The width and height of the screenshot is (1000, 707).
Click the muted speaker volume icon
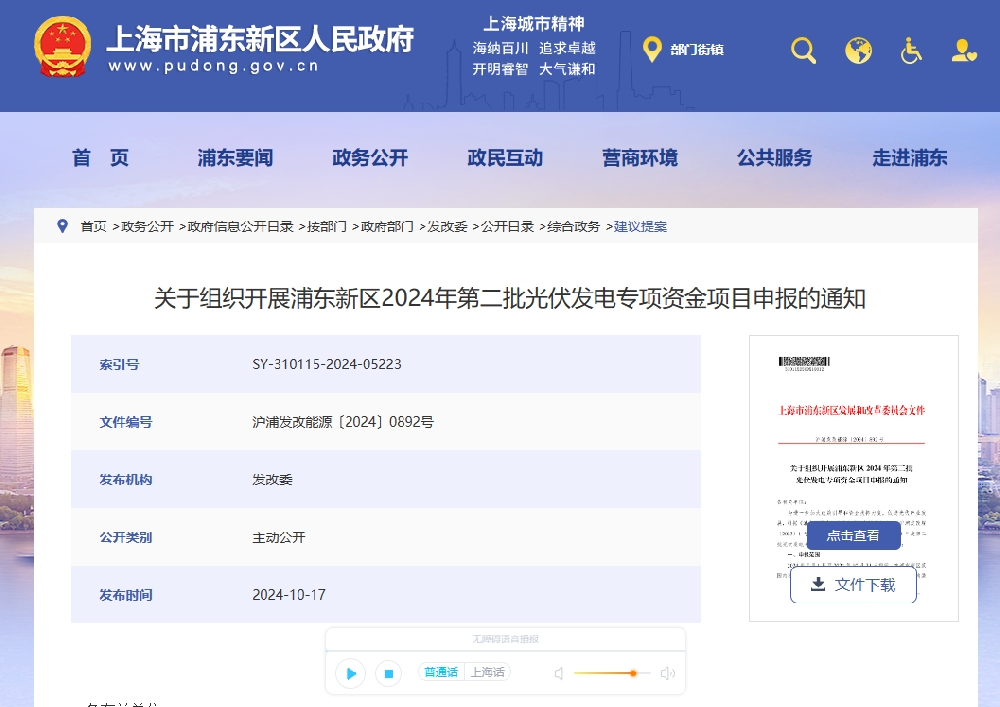click(x=560, y=673)
